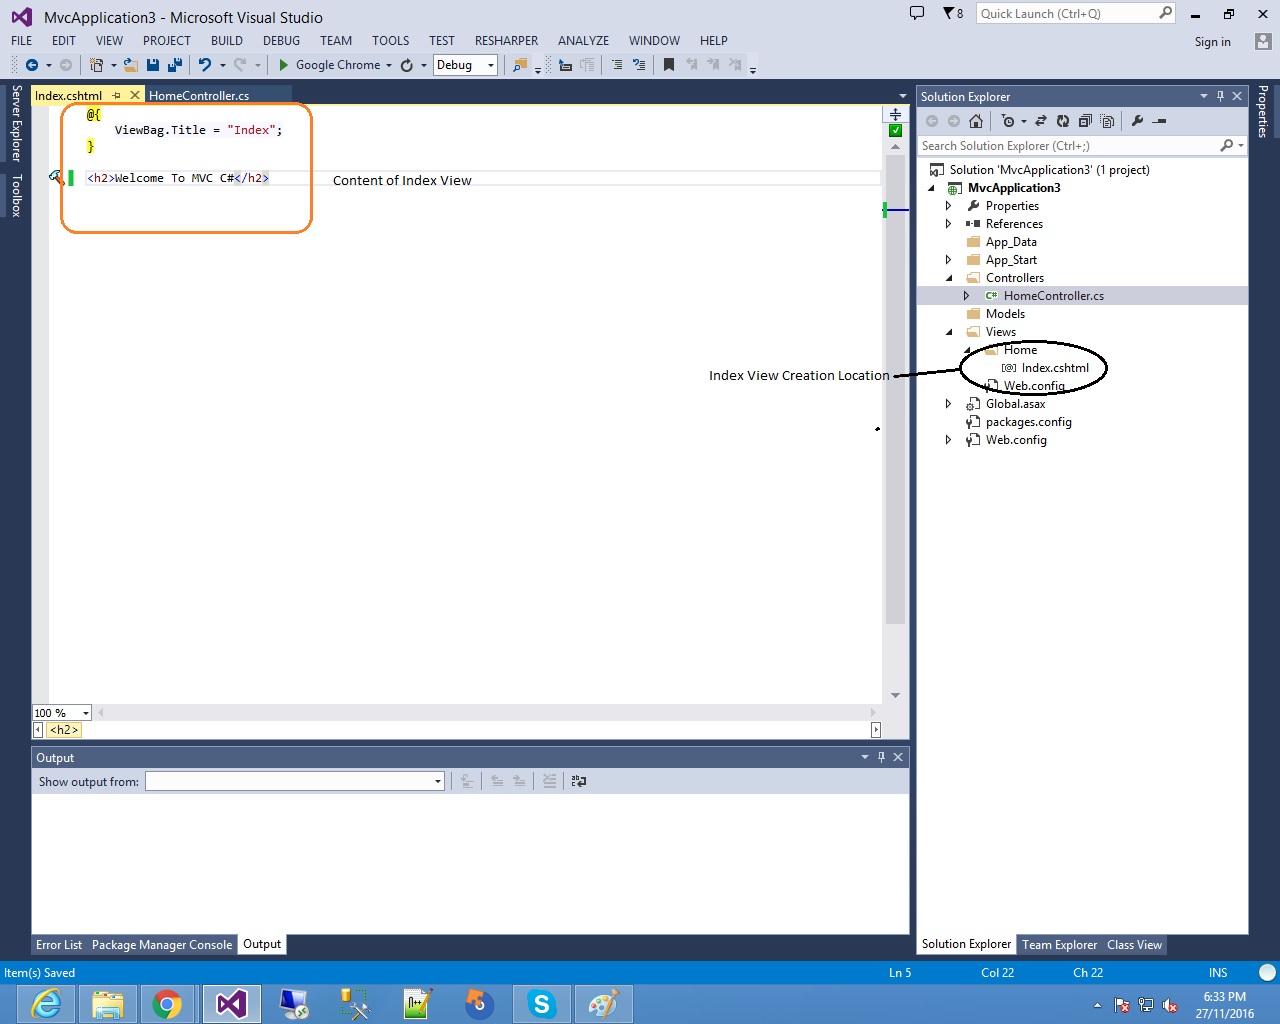1280x1024 pixels.
Task: Toggle auto-hide for Solution Explorer panel
Action: click(x=1220, y=96)
